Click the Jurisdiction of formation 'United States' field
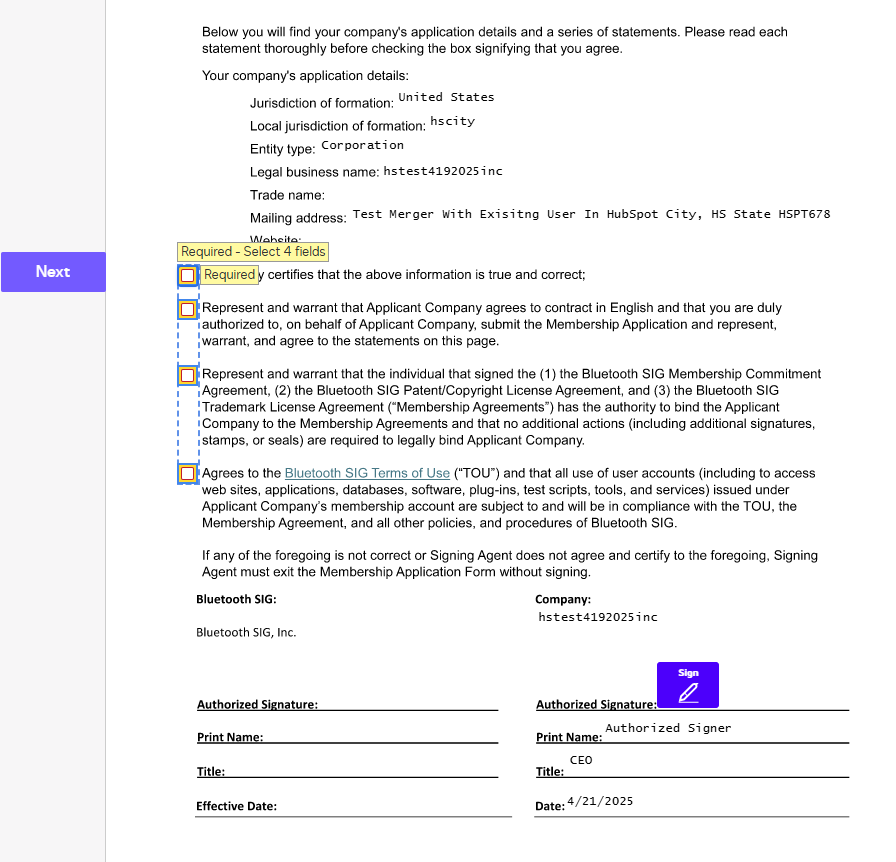This screenshot has width=896, height=862. click(446, 97)
